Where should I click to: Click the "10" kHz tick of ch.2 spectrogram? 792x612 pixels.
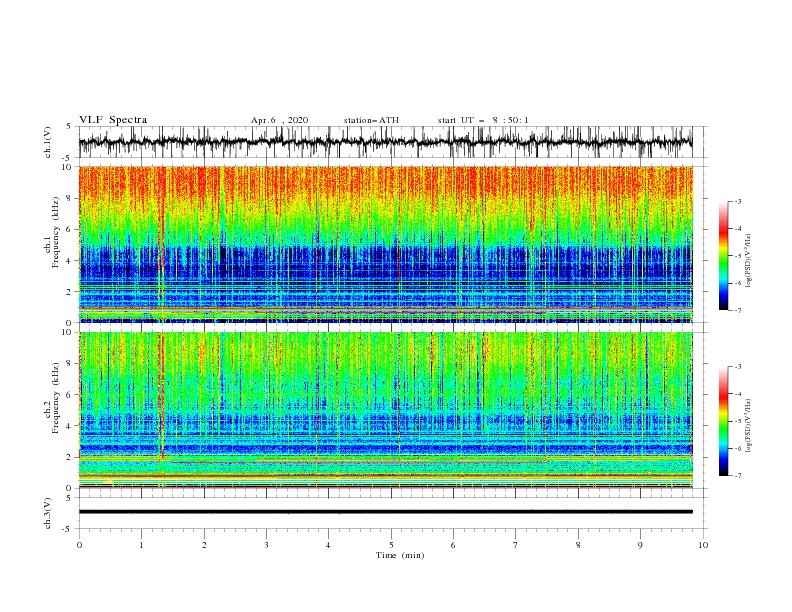(67, 332)
